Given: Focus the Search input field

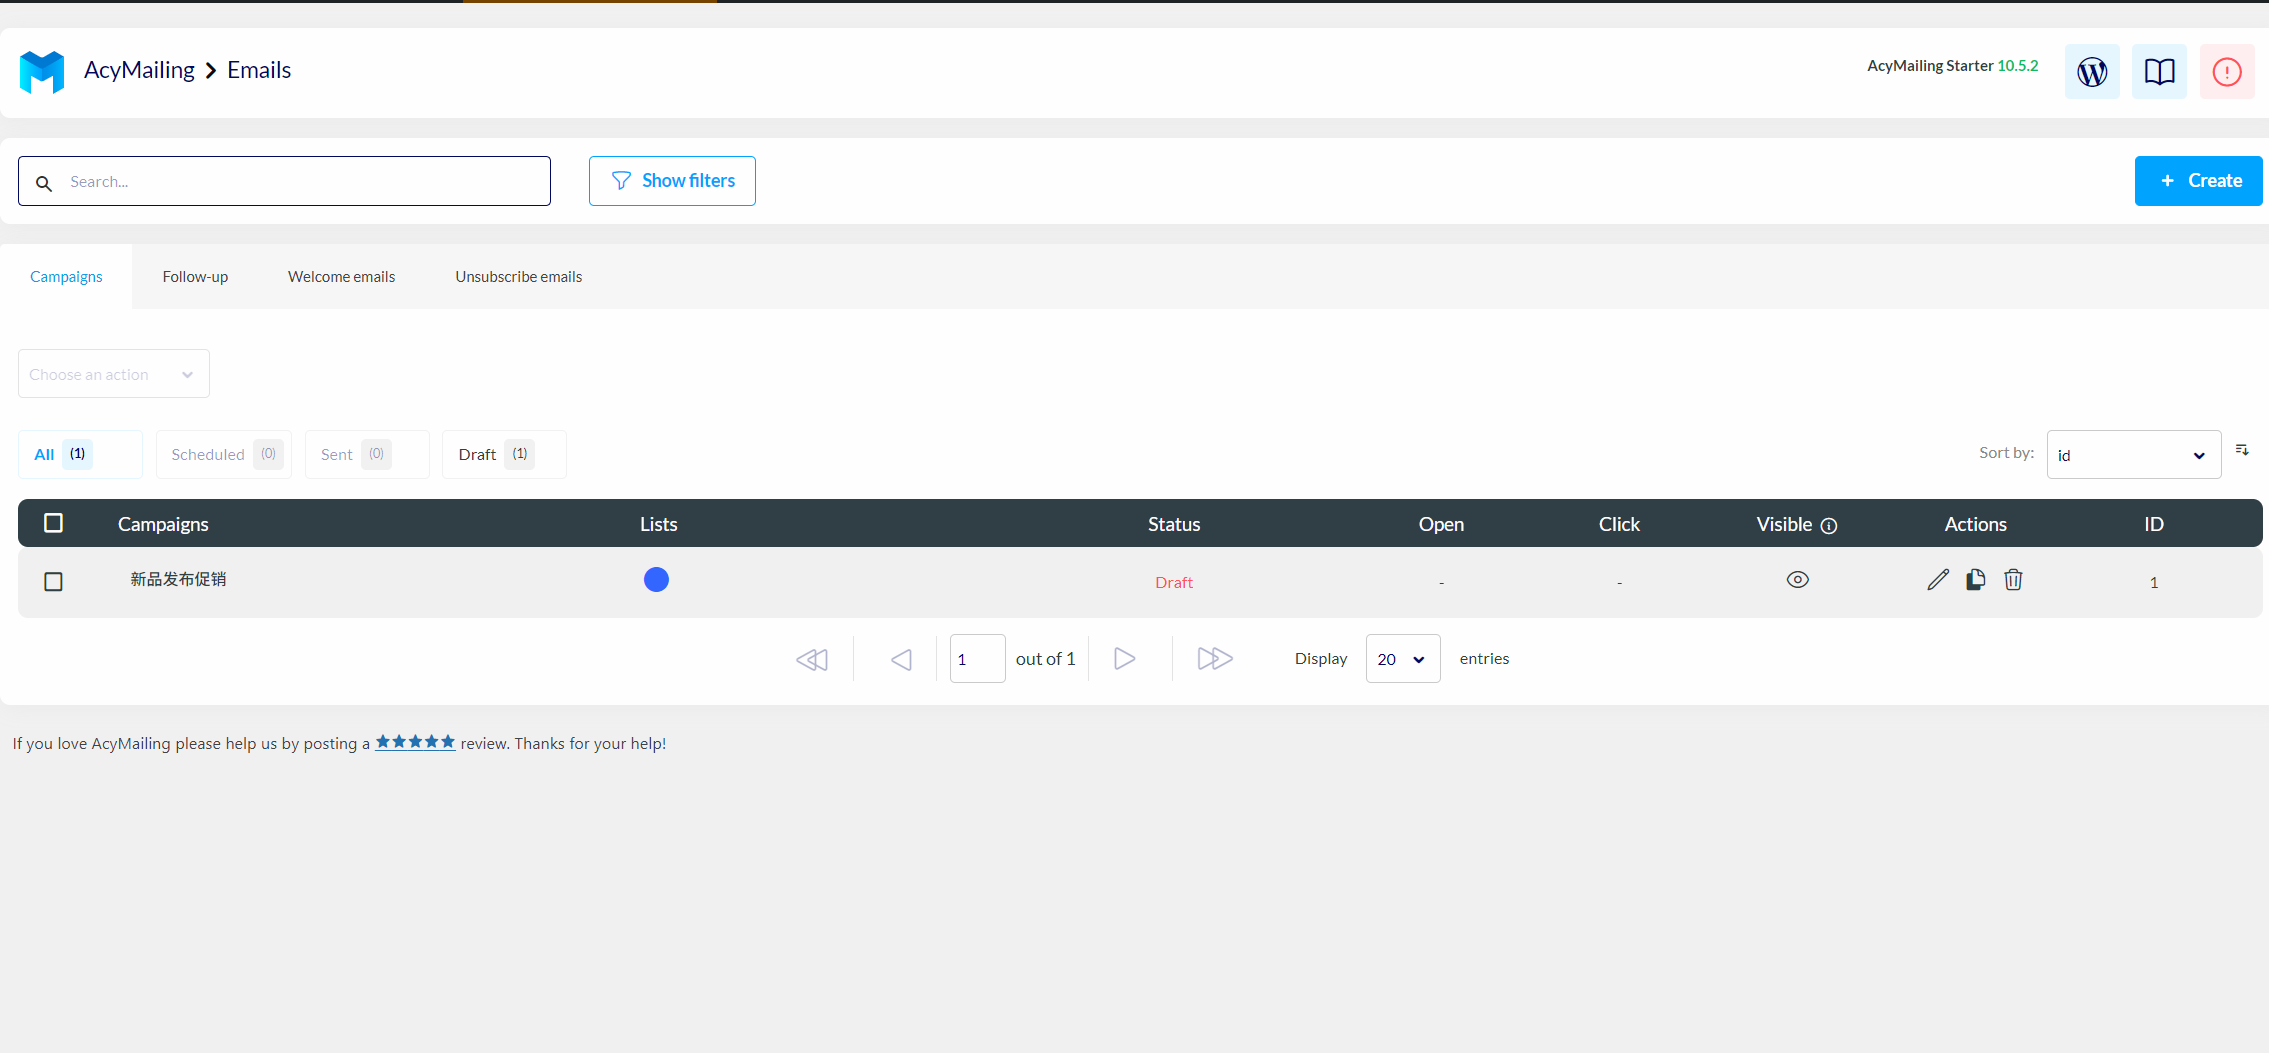Looking at the screenshot, I should tap(300, 182).
